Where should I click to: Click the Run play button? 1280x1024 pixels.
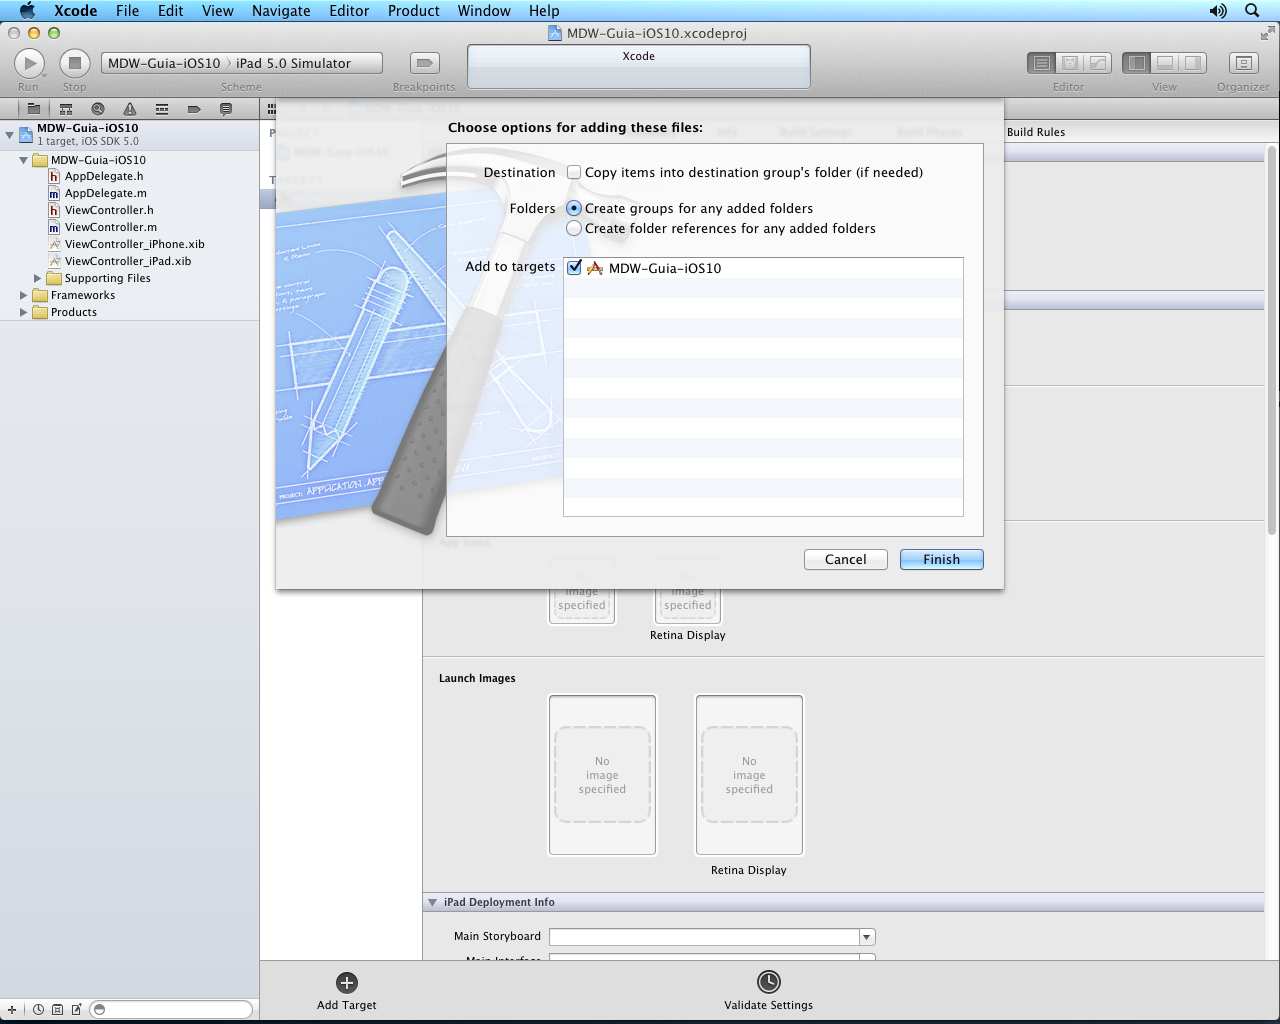coord(29,63)
